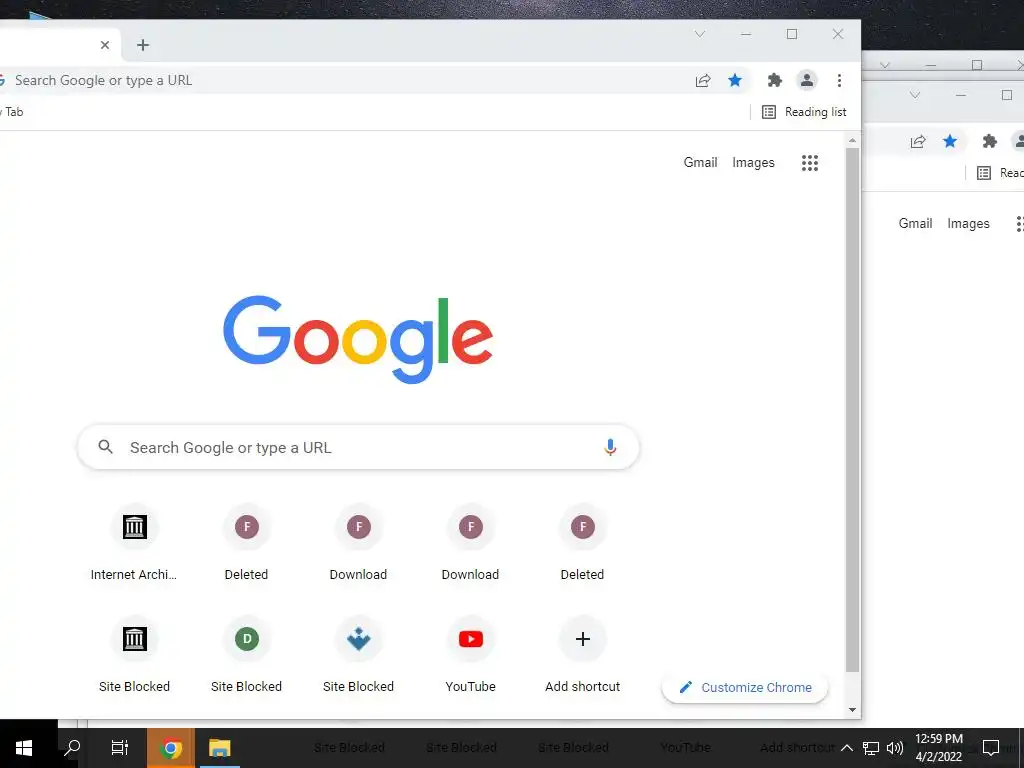
Task: Open reading list icon in background Chrome window
Action: (x=984, y=172)
